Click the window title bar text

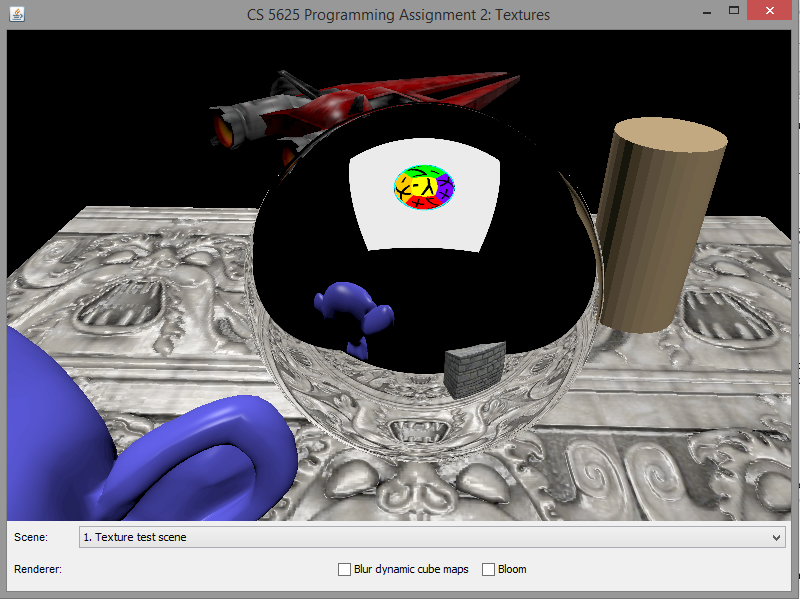click(398, 14)
